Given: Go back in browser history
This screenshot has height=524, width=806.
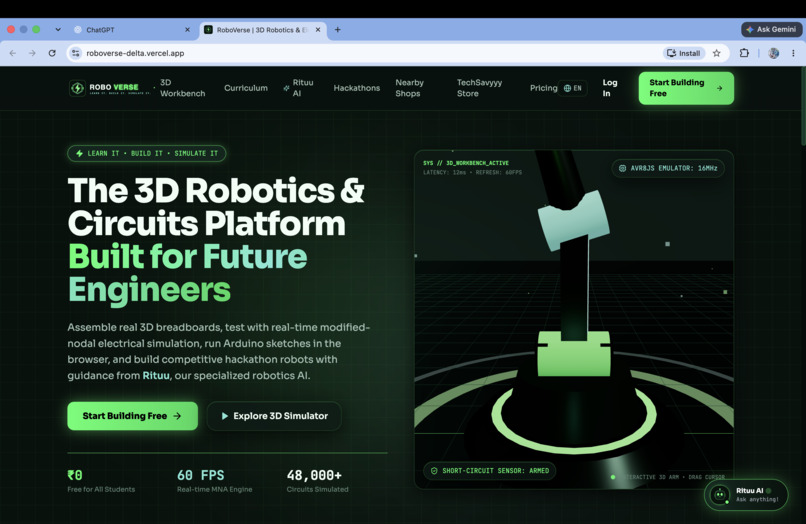Looking at the screenshot, I should (13, 53).
